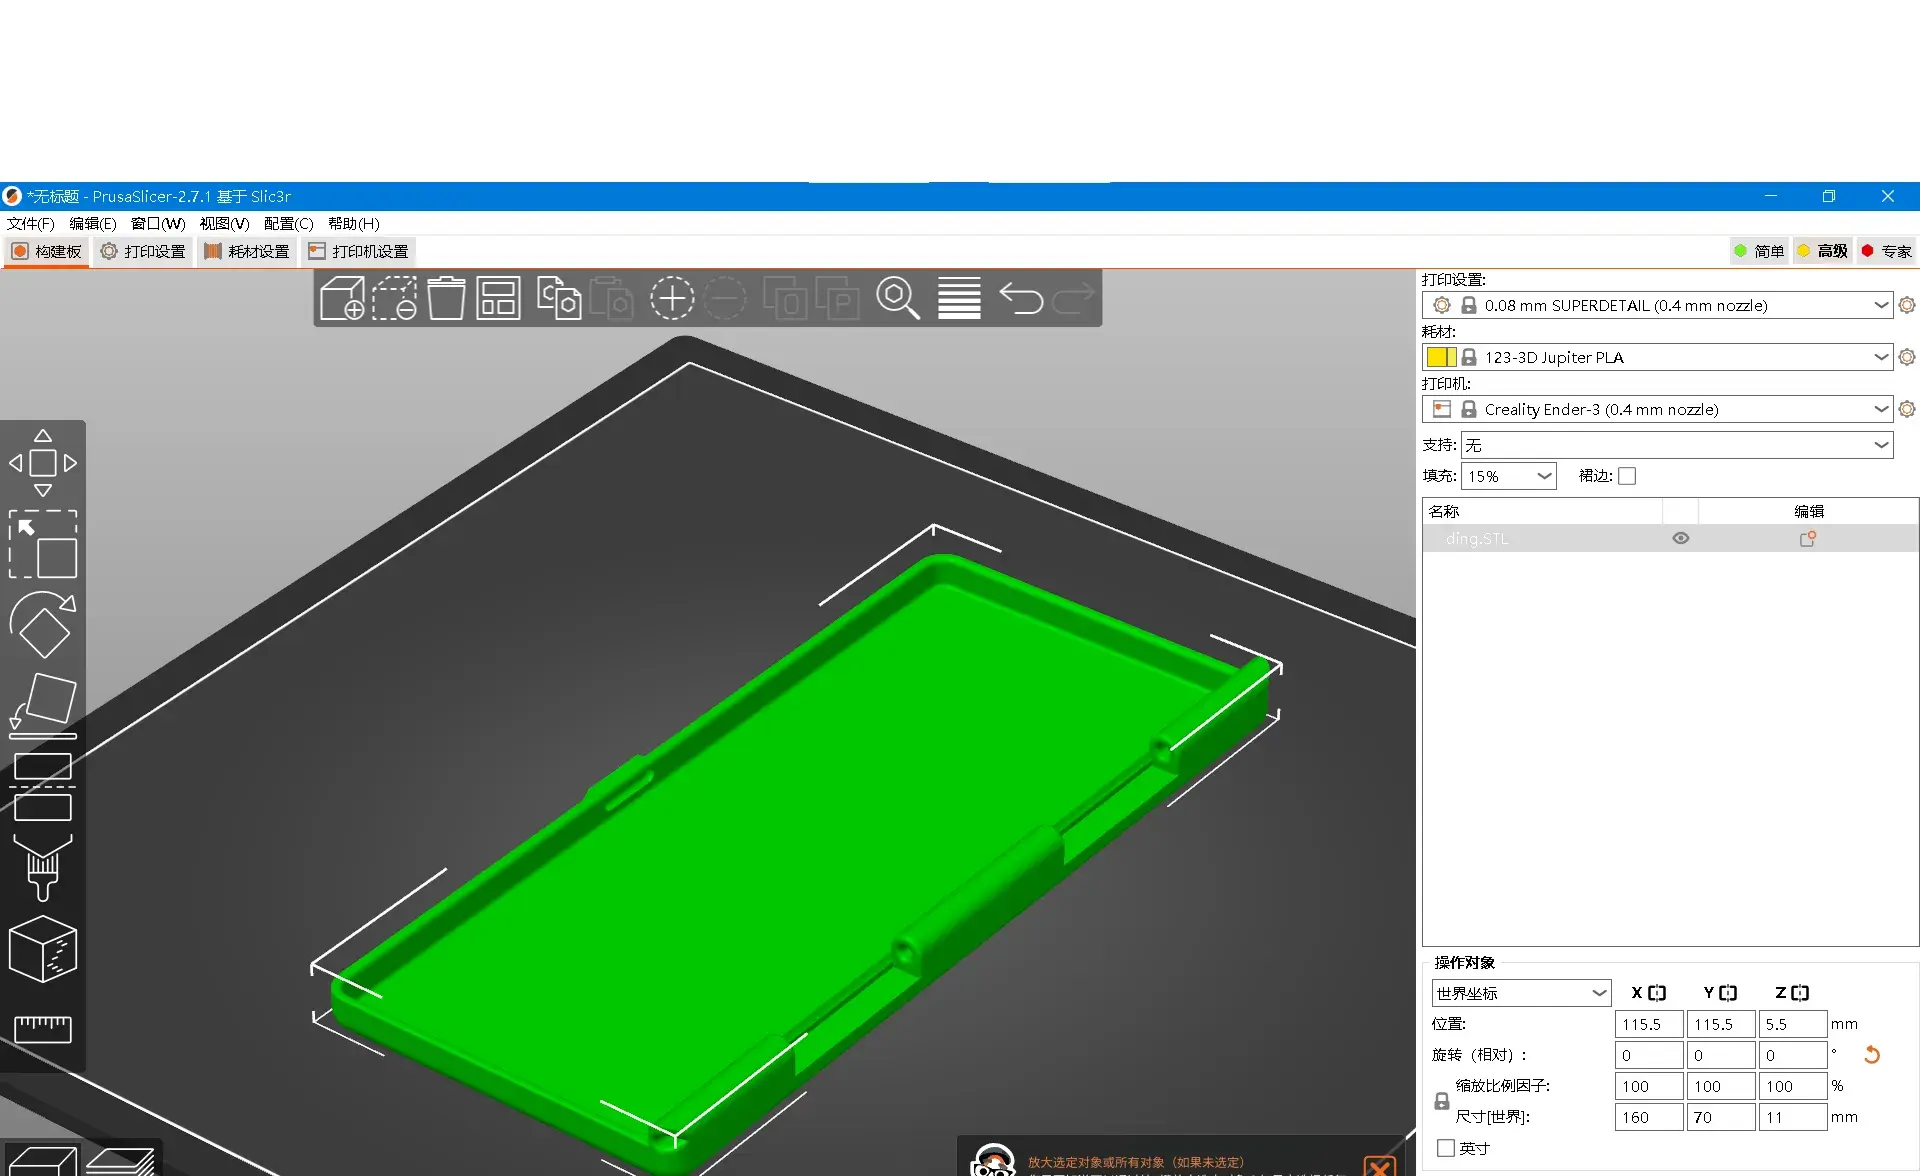Switch to the 耗材设置 tab
Image resolution: width=1920 pixels, height=1176 pixels.
pos(247,251)
